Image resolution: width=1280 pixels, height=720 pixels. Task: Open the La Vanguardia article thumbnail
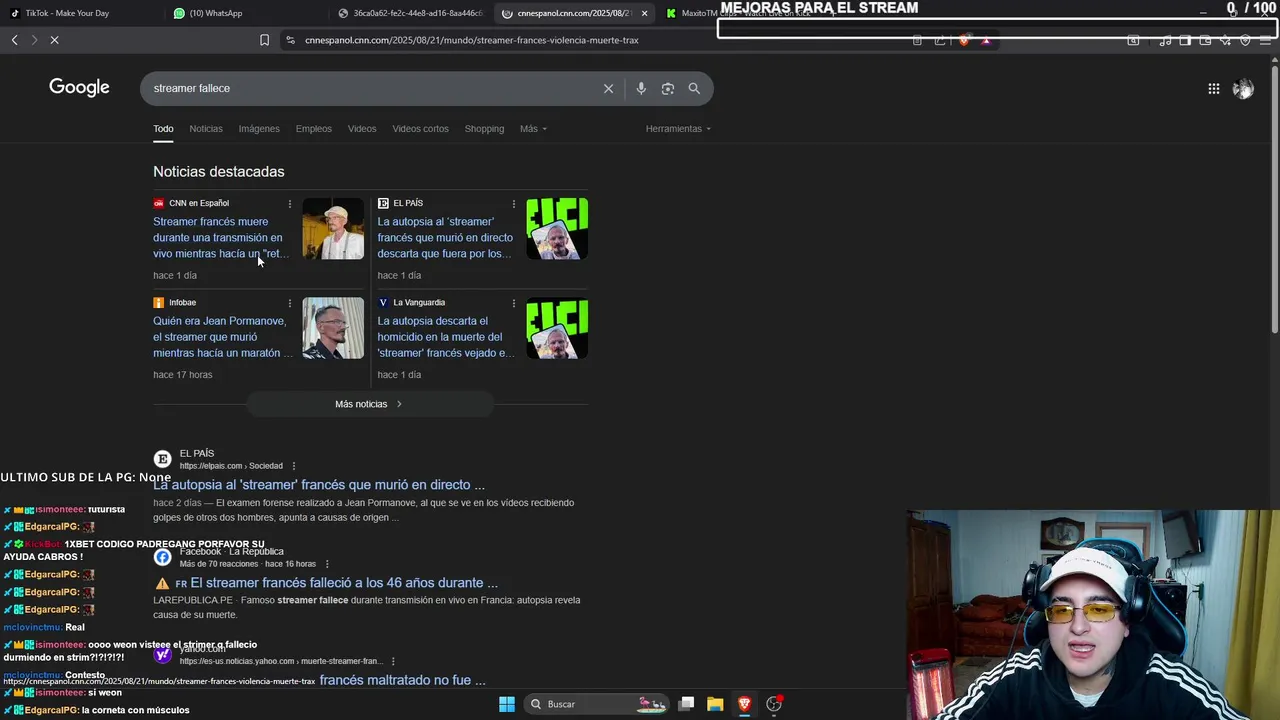tap(557, 328)
